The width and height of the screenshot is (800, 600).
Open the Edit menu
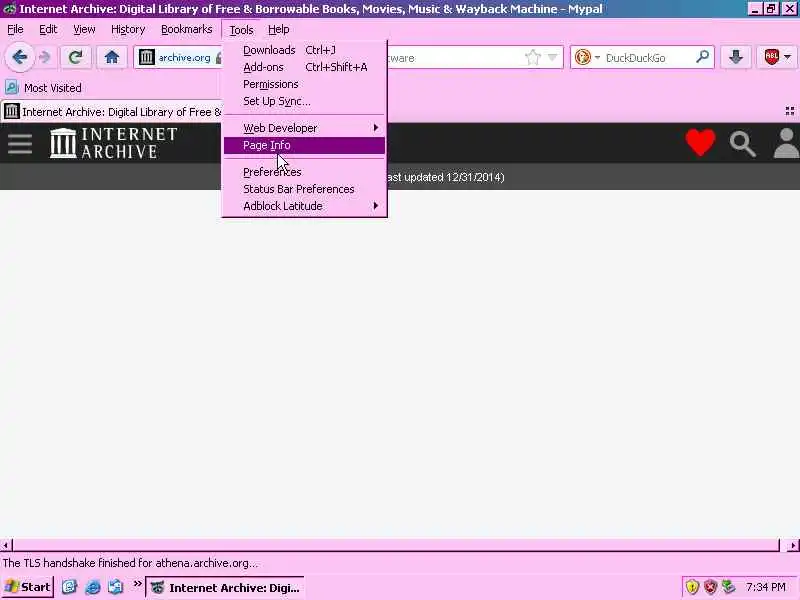coord(48,30)
